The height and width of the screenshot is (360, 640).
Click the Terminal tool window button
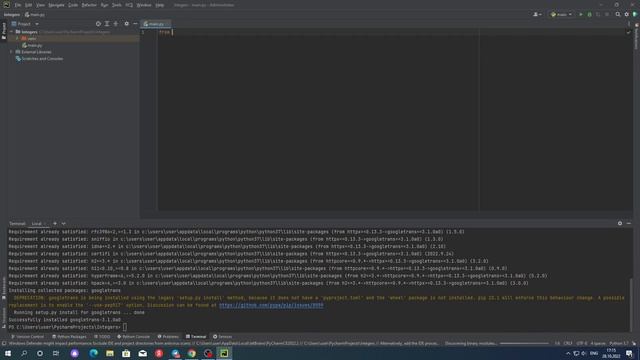click(x=196, y=337)
